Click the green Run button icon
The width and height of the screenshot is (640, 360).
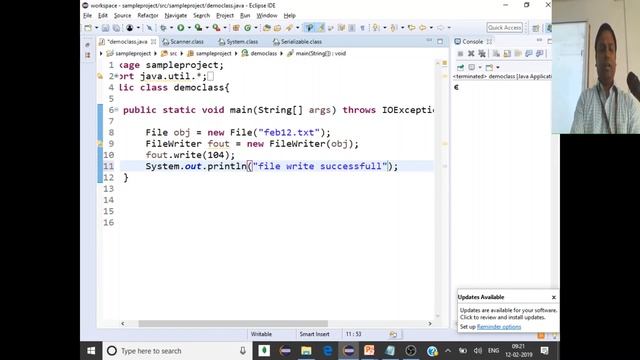click(180, 28)
